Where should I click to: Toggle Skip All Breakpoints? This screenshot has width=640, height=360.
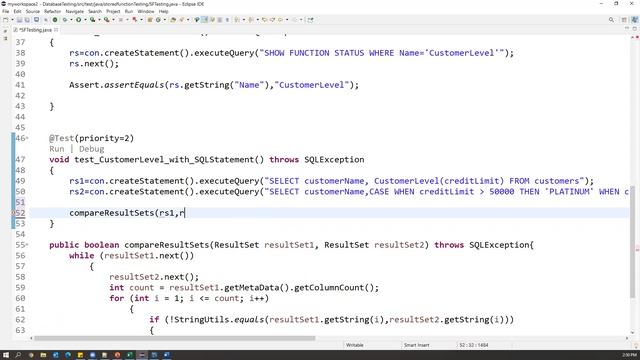(x=46, y=20)
